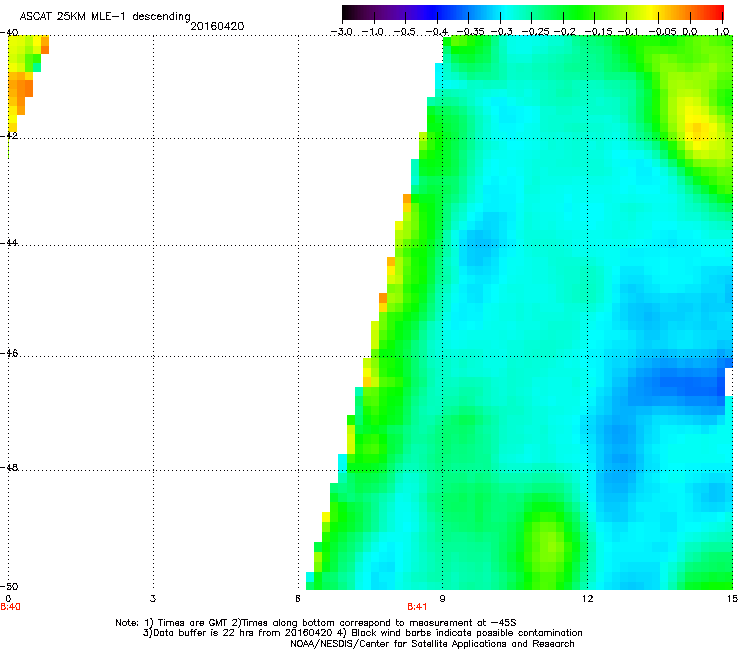Select the date label "20160420" under the title
Image resolution: width=740 pixels, height=650 pixels.
coord(217,26)
